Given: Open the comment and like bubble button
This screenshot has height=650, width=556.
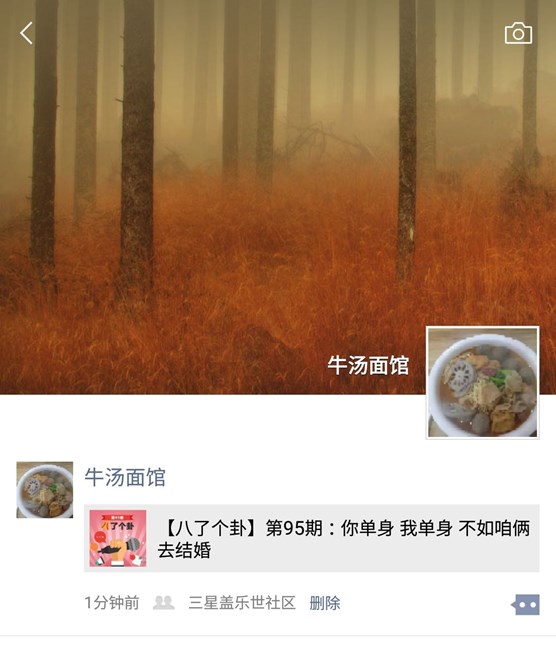Looking at the screenshot, I should [x=525, y=604].
